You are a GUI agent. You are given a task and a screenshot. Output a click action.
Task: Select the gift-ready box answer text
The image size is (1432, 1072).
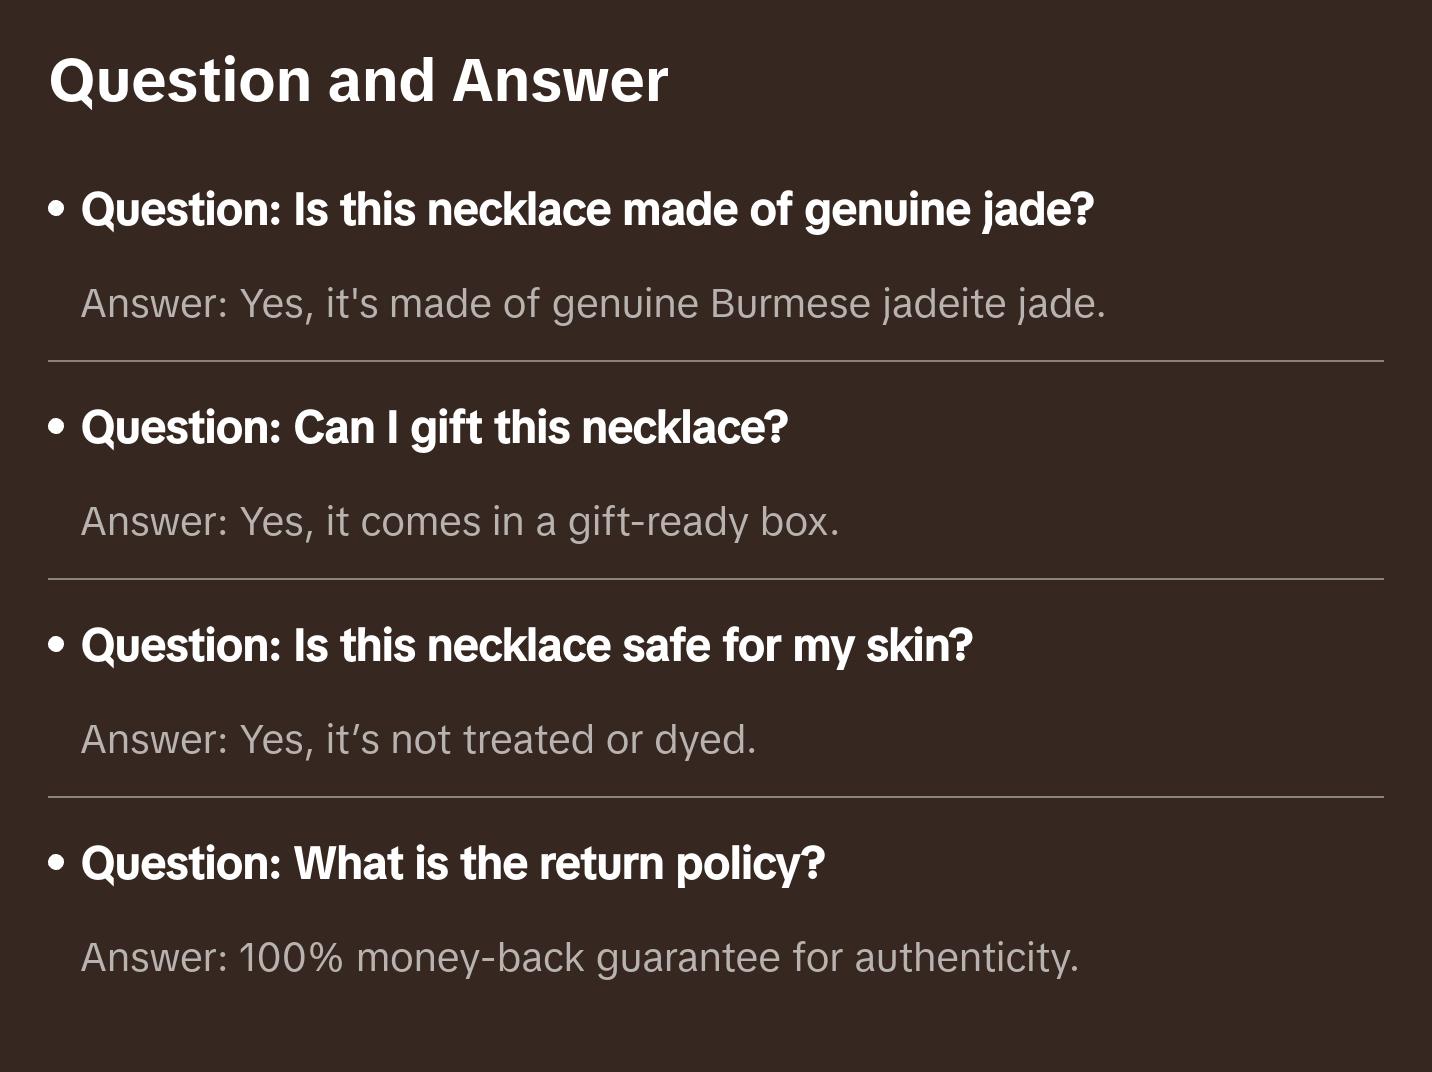point(460,521)
